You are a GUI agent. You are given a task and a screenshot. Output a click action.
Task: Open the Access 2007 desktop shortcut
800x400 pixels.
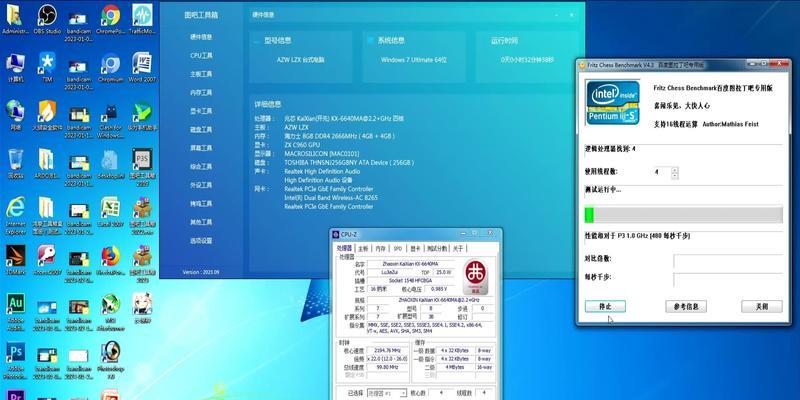[x=47, y=259]
